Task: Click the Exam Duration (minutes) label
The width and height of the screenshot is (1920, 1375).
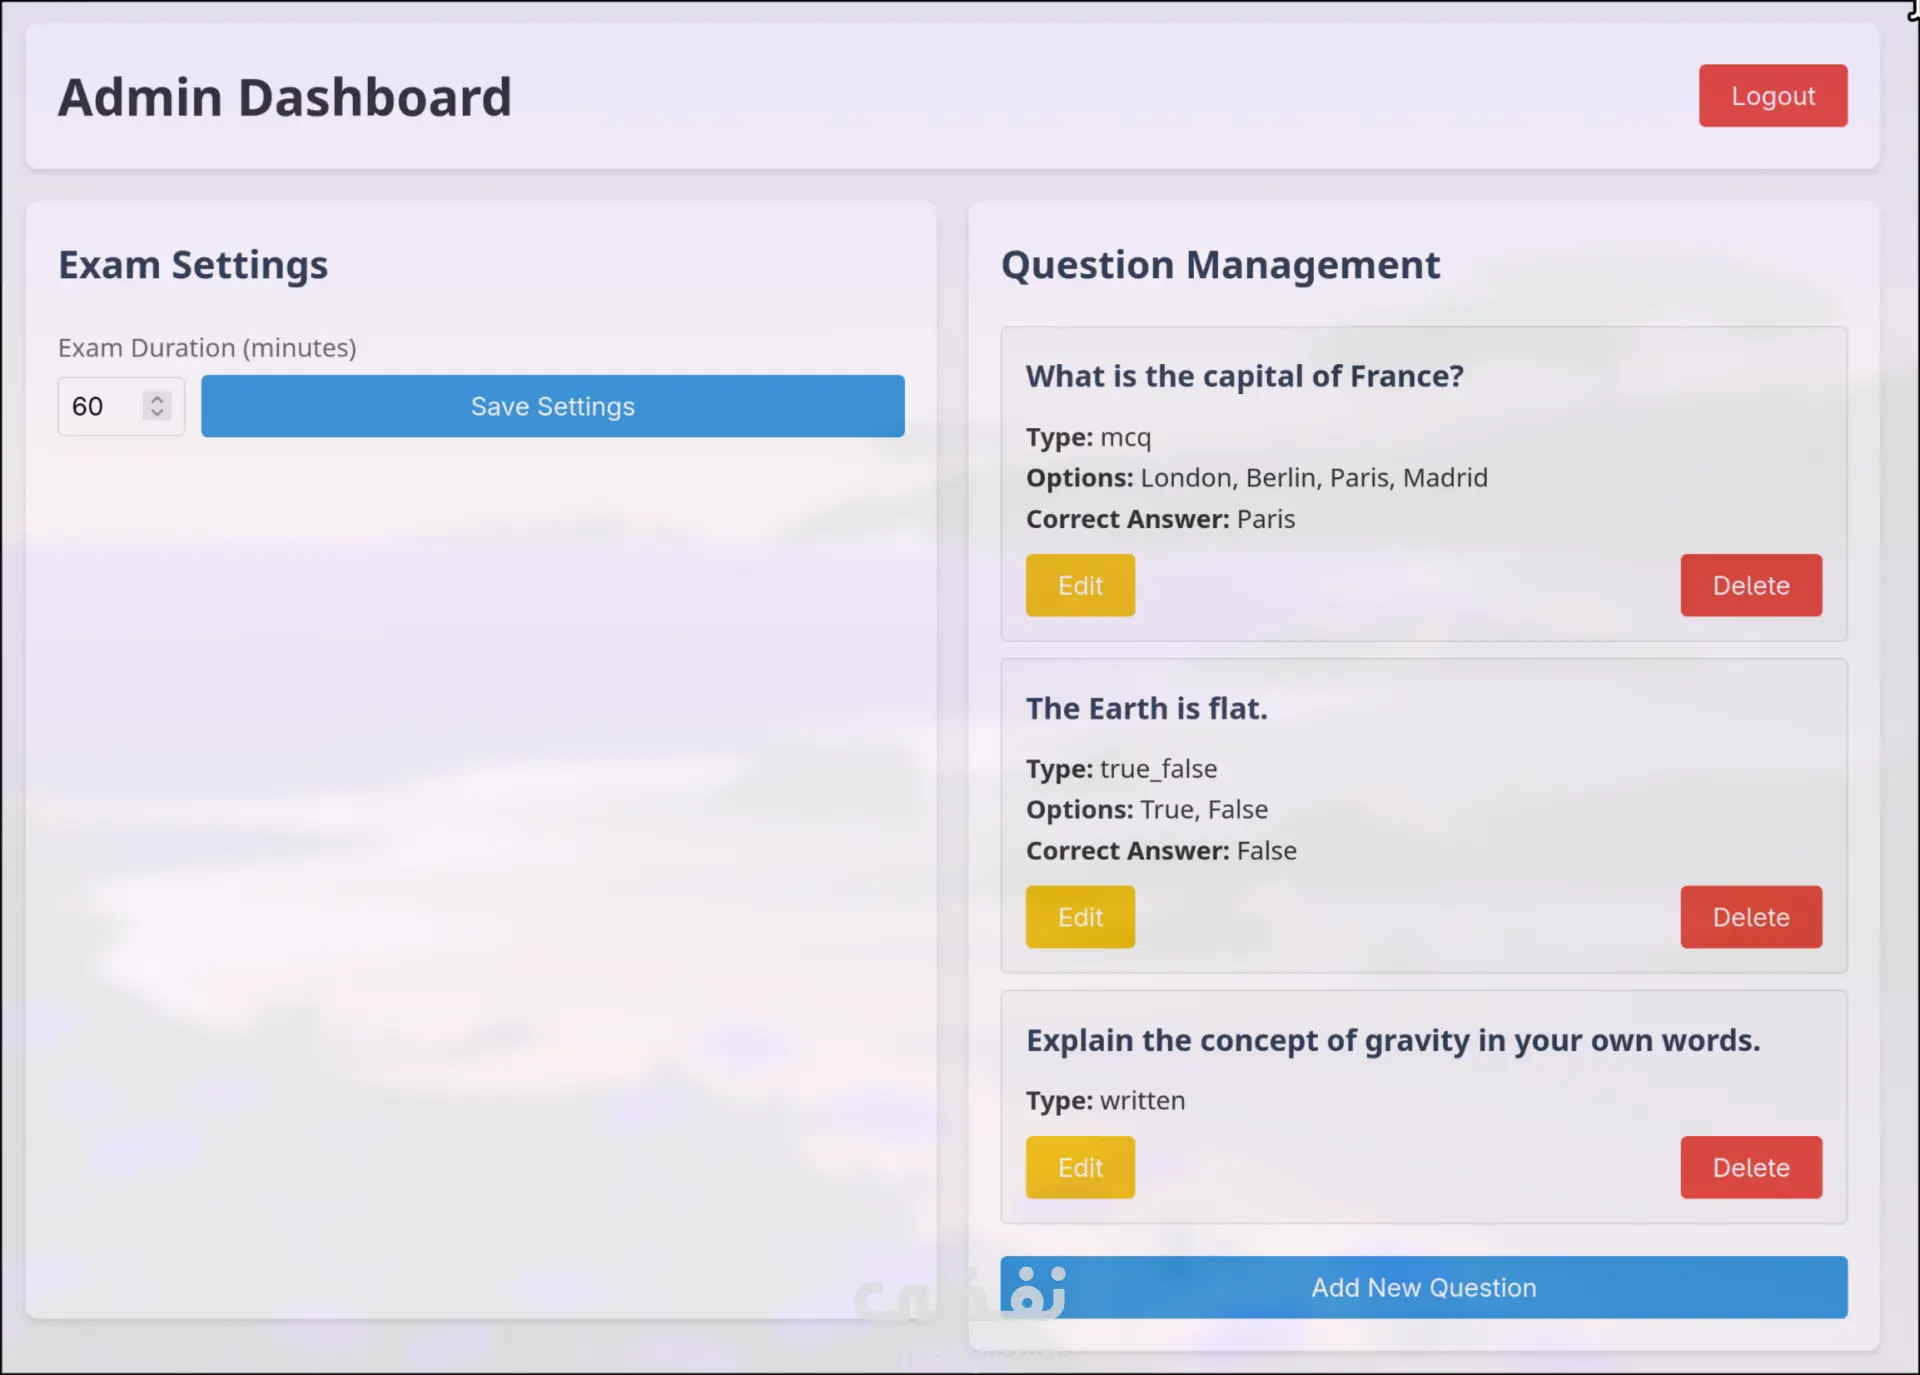Action: click(207, 348)
